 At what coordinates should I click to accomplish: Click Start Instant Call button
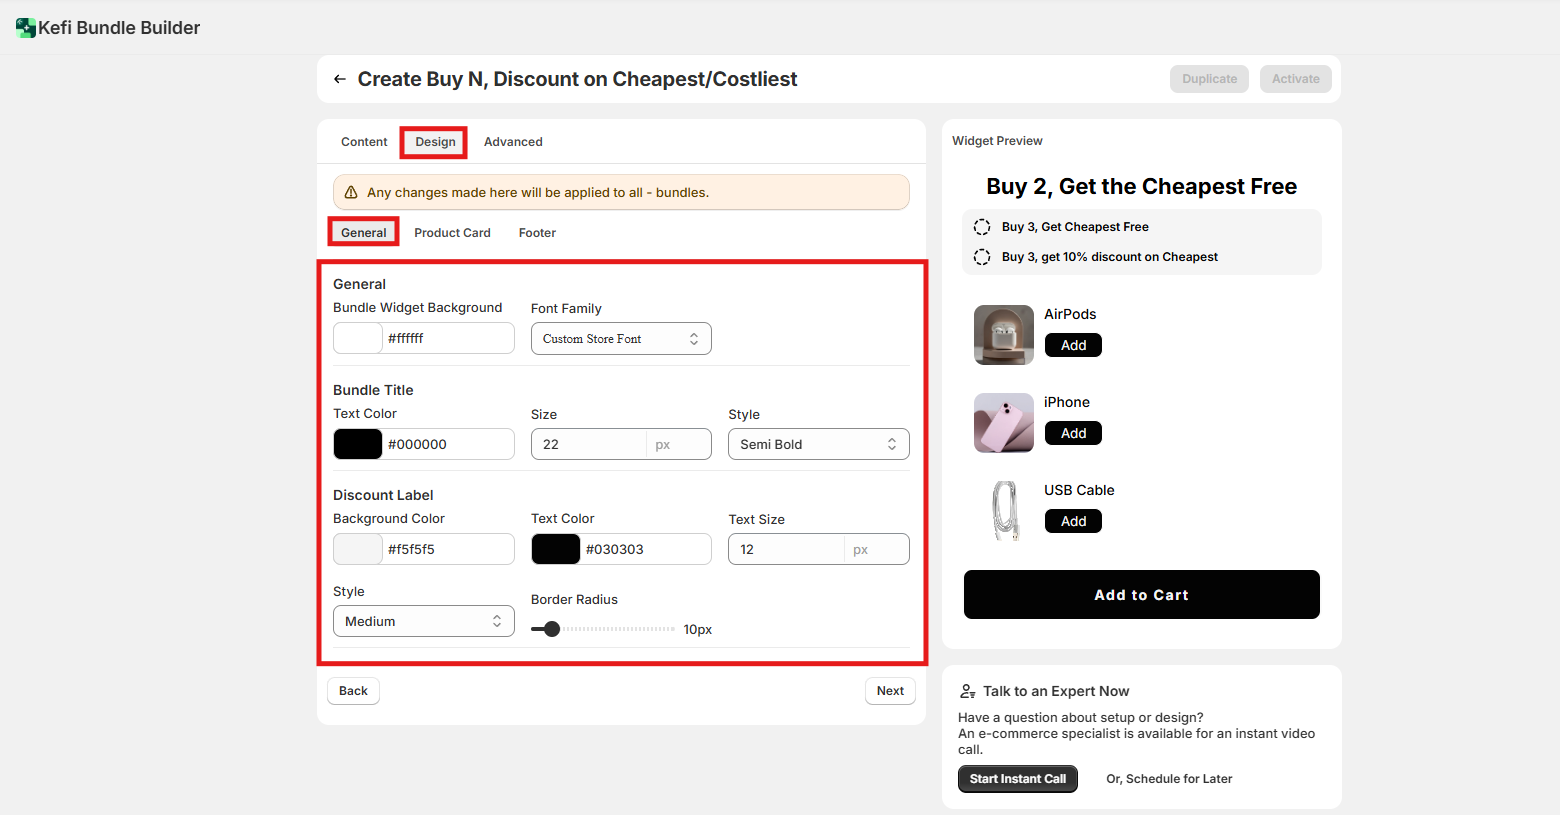1017,779
